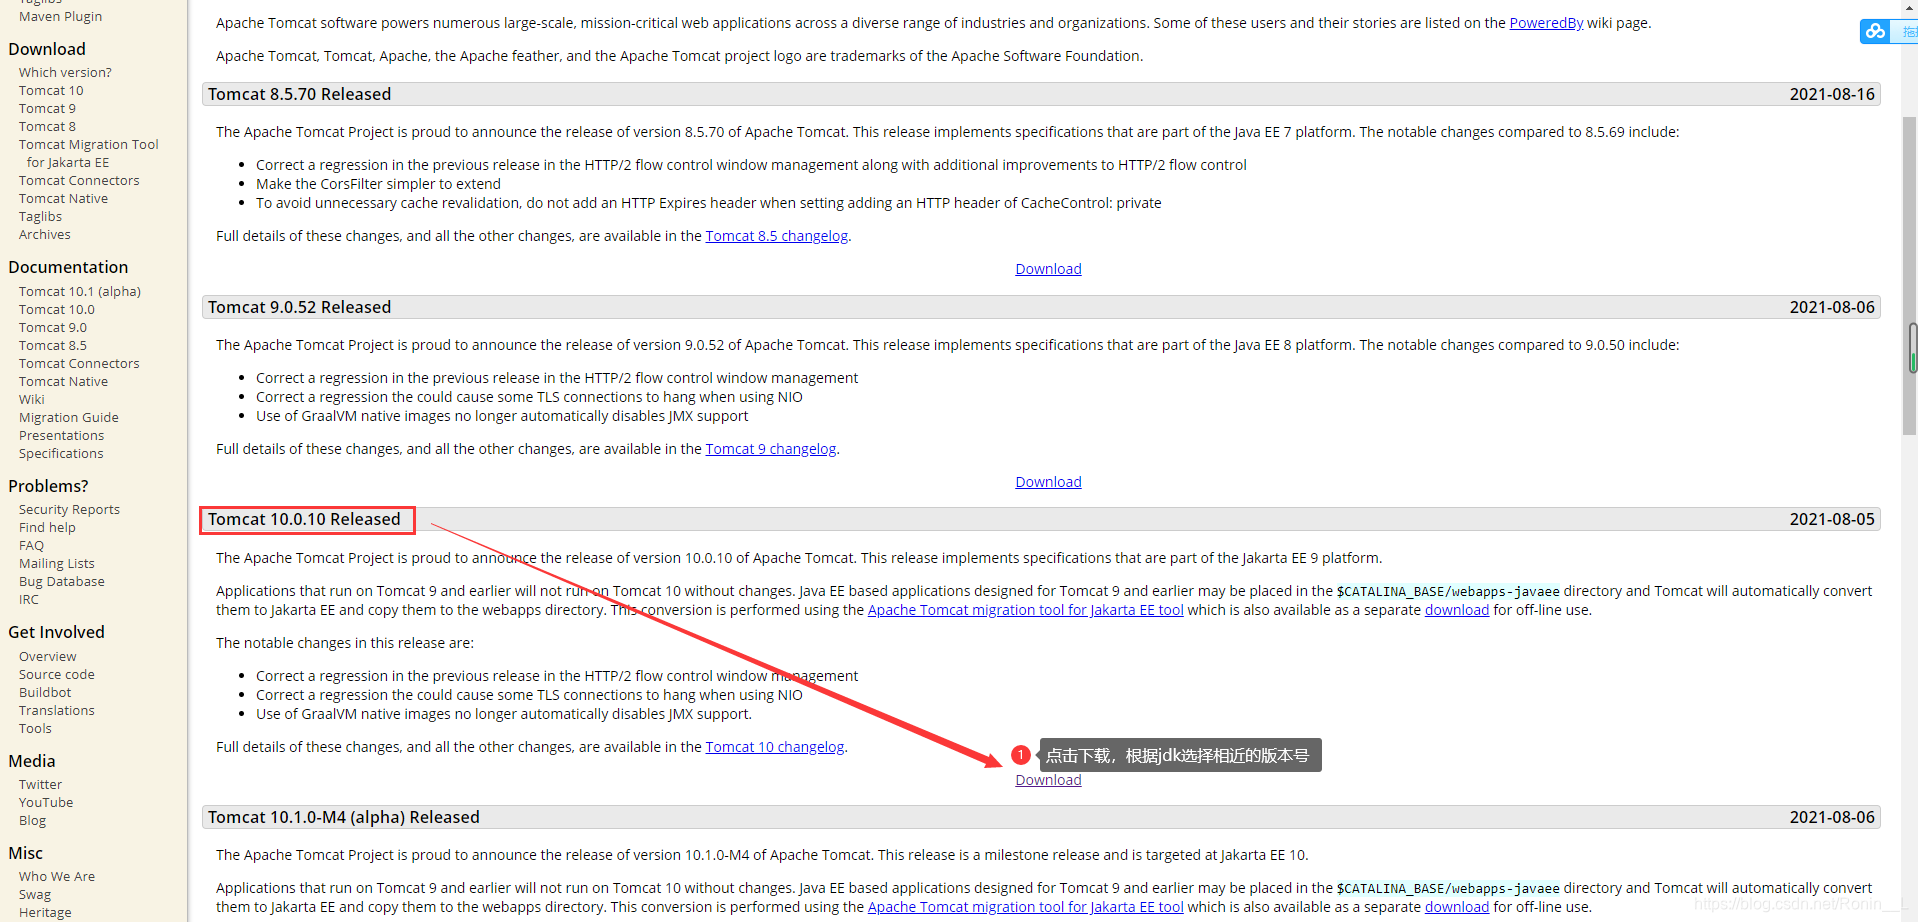Click the Get Involved sidebar heading
1918x922 pixels.
pyautogui.click(x=56, y=632)
